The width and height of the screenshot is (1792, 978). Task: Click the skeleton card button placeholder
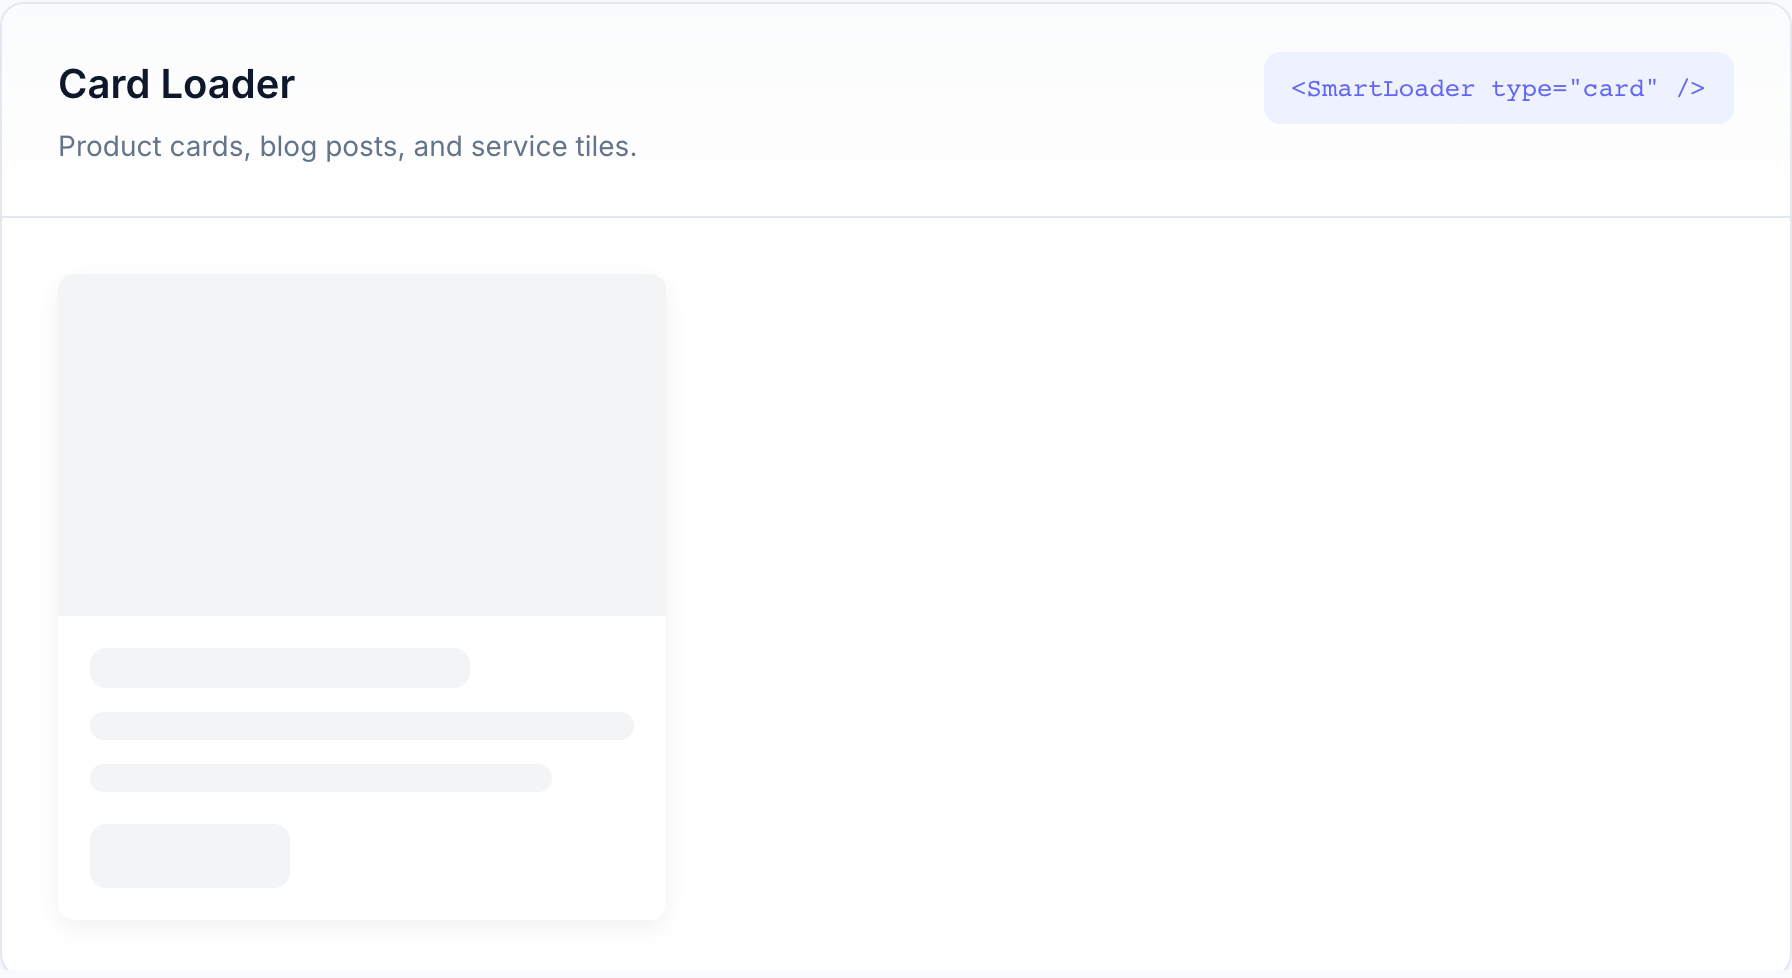click(x=190, y=856)
